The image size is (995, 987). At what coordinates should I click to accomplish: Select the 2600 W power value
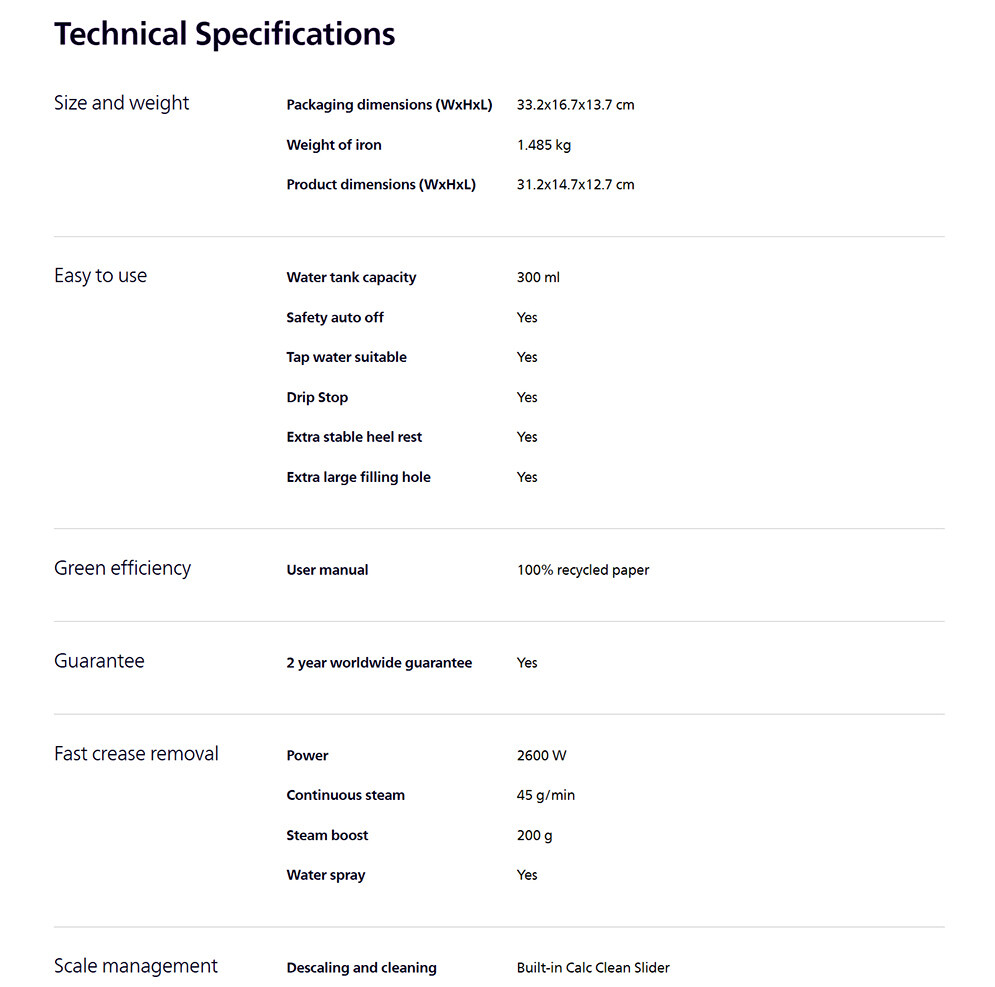541,756
